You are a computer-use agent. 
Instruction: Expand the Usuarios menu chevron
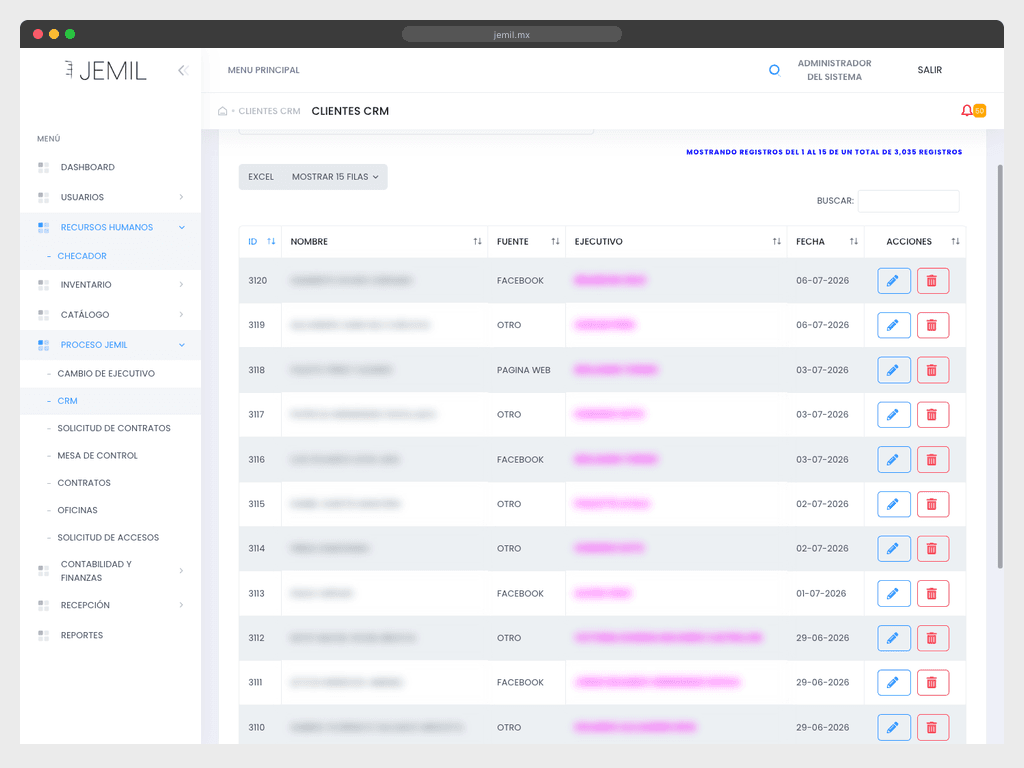pyautogui.click(x=181, y=197)
